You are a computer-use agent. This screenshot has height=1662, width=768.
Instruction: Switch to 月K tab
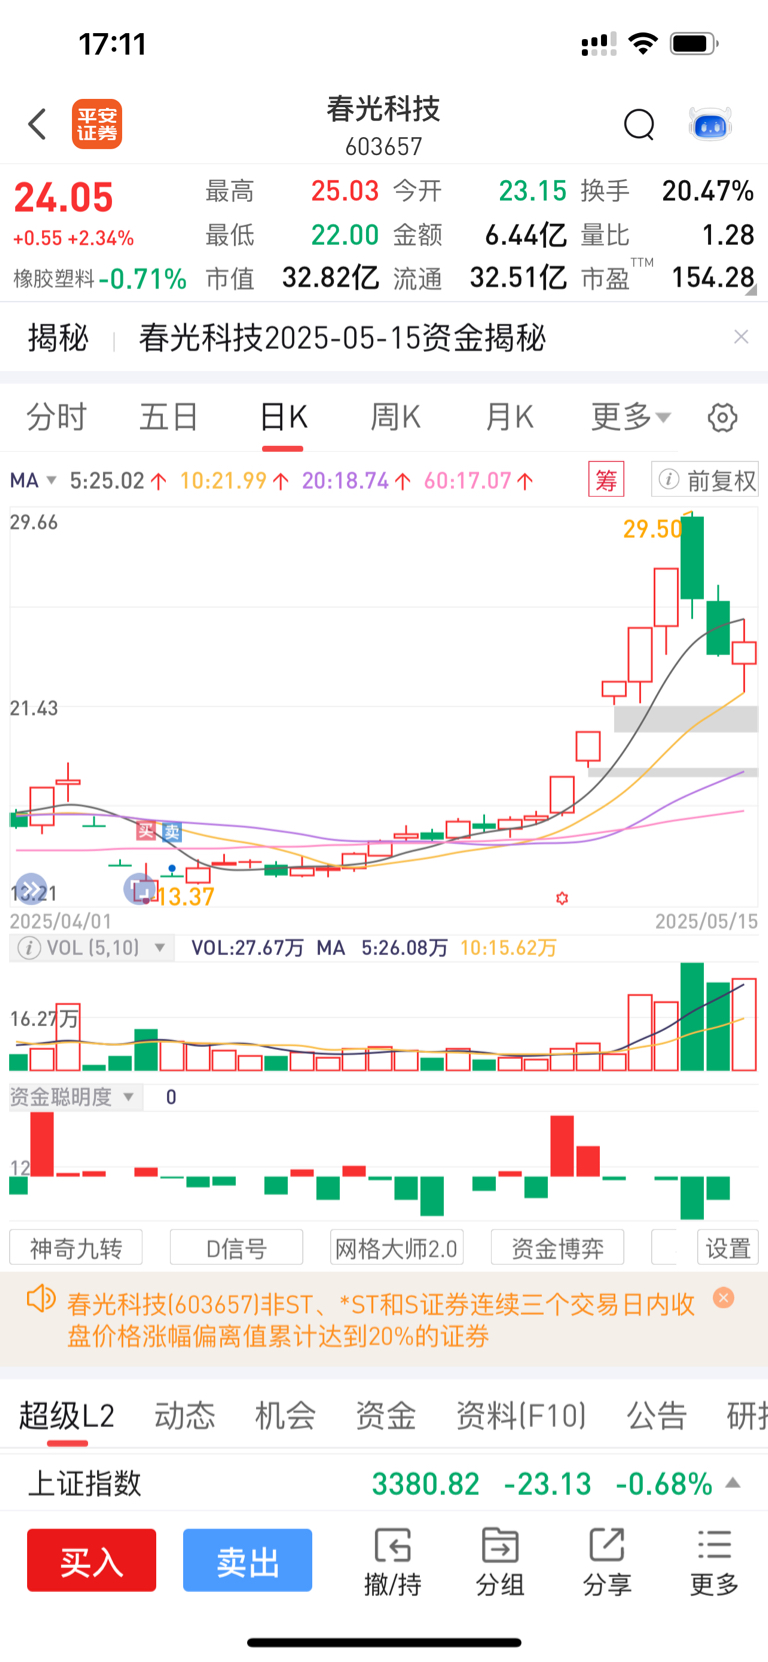point(509,417)
